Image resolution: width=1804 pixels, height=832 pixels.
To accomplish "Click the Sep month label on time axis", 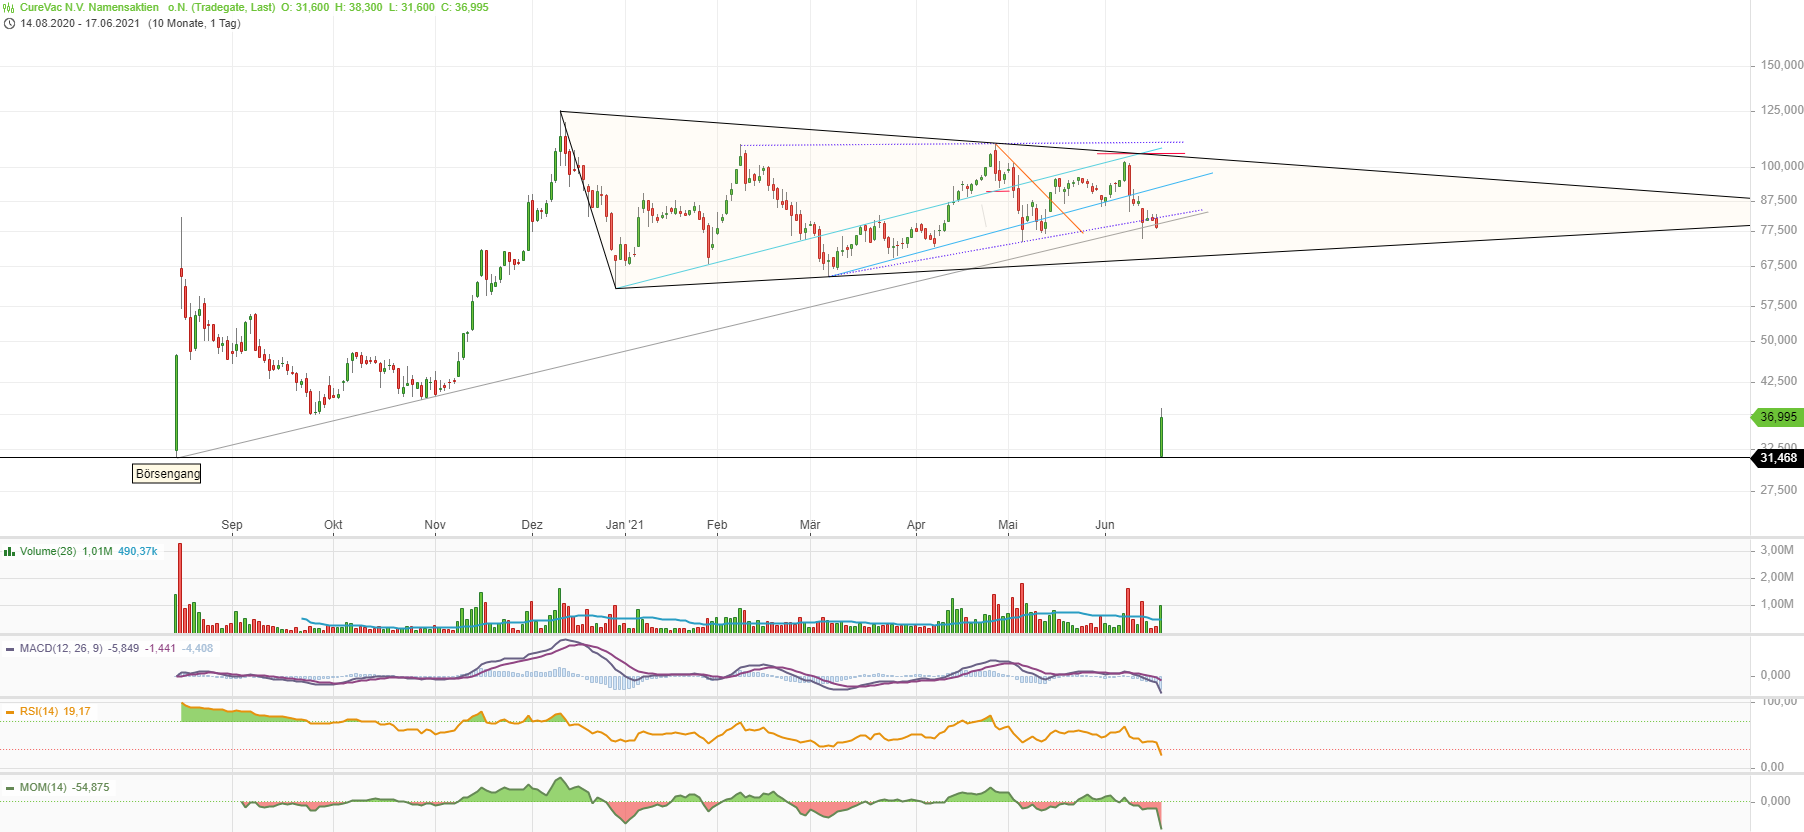I will [x=232, y=525].
